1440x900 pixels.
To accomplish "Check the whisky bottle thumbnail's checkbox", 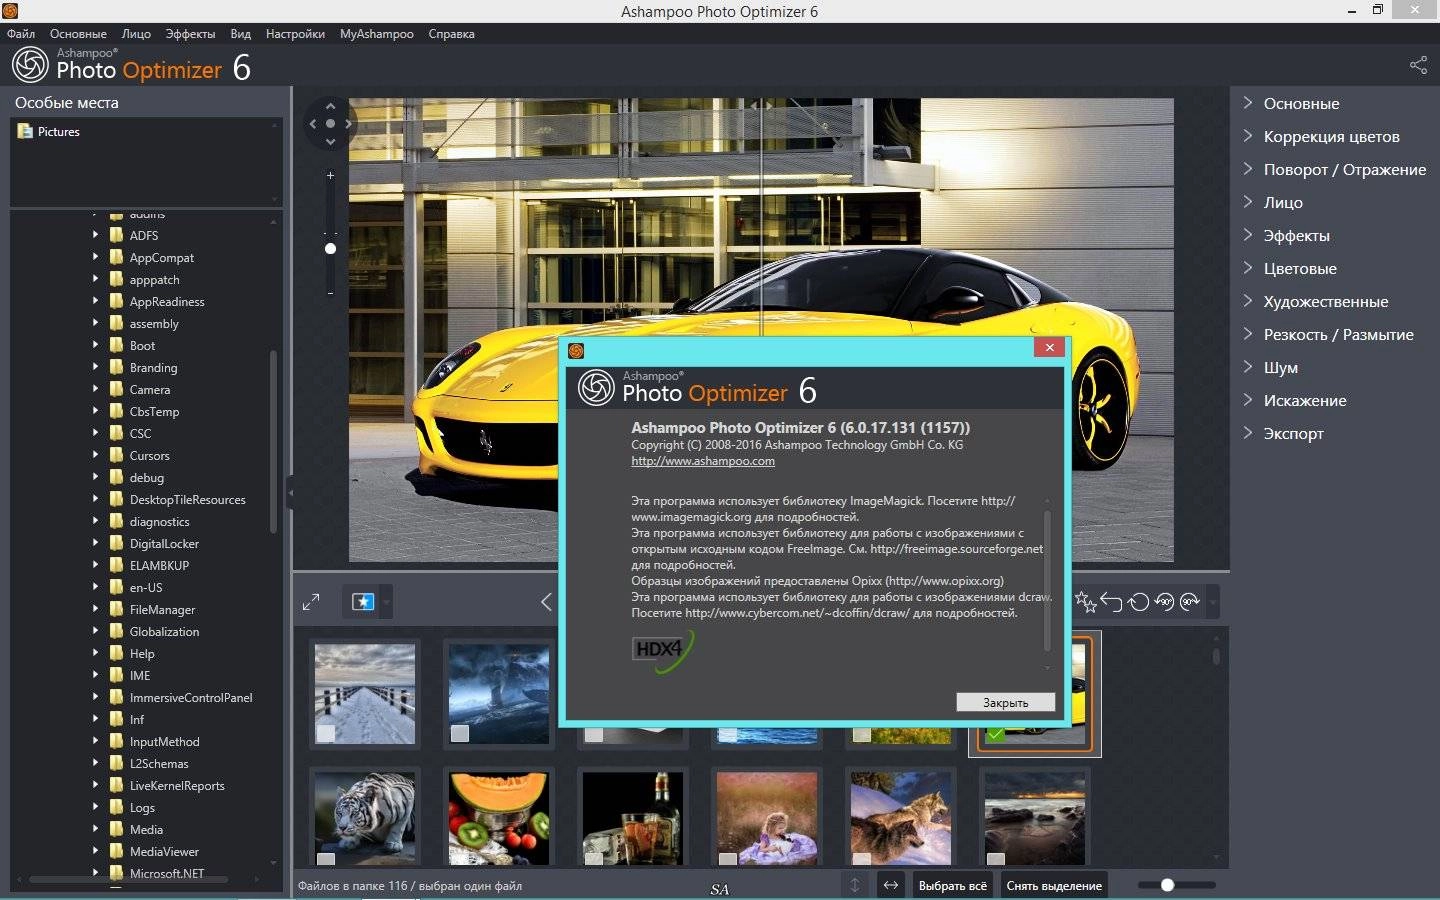I will [593, 858].
